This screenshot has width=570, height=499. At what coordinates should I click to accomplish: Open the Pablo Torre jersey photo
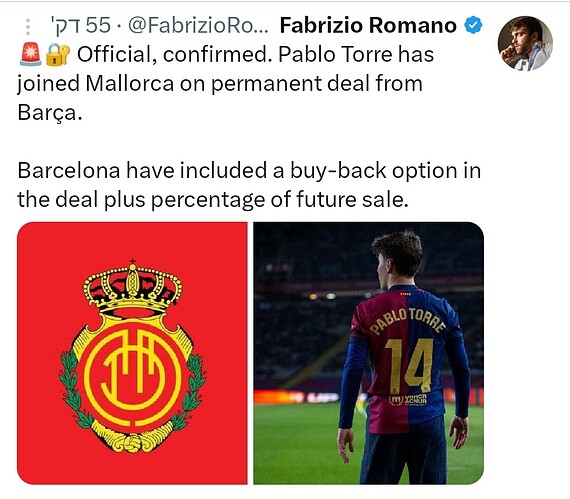(x=369, y=353)
